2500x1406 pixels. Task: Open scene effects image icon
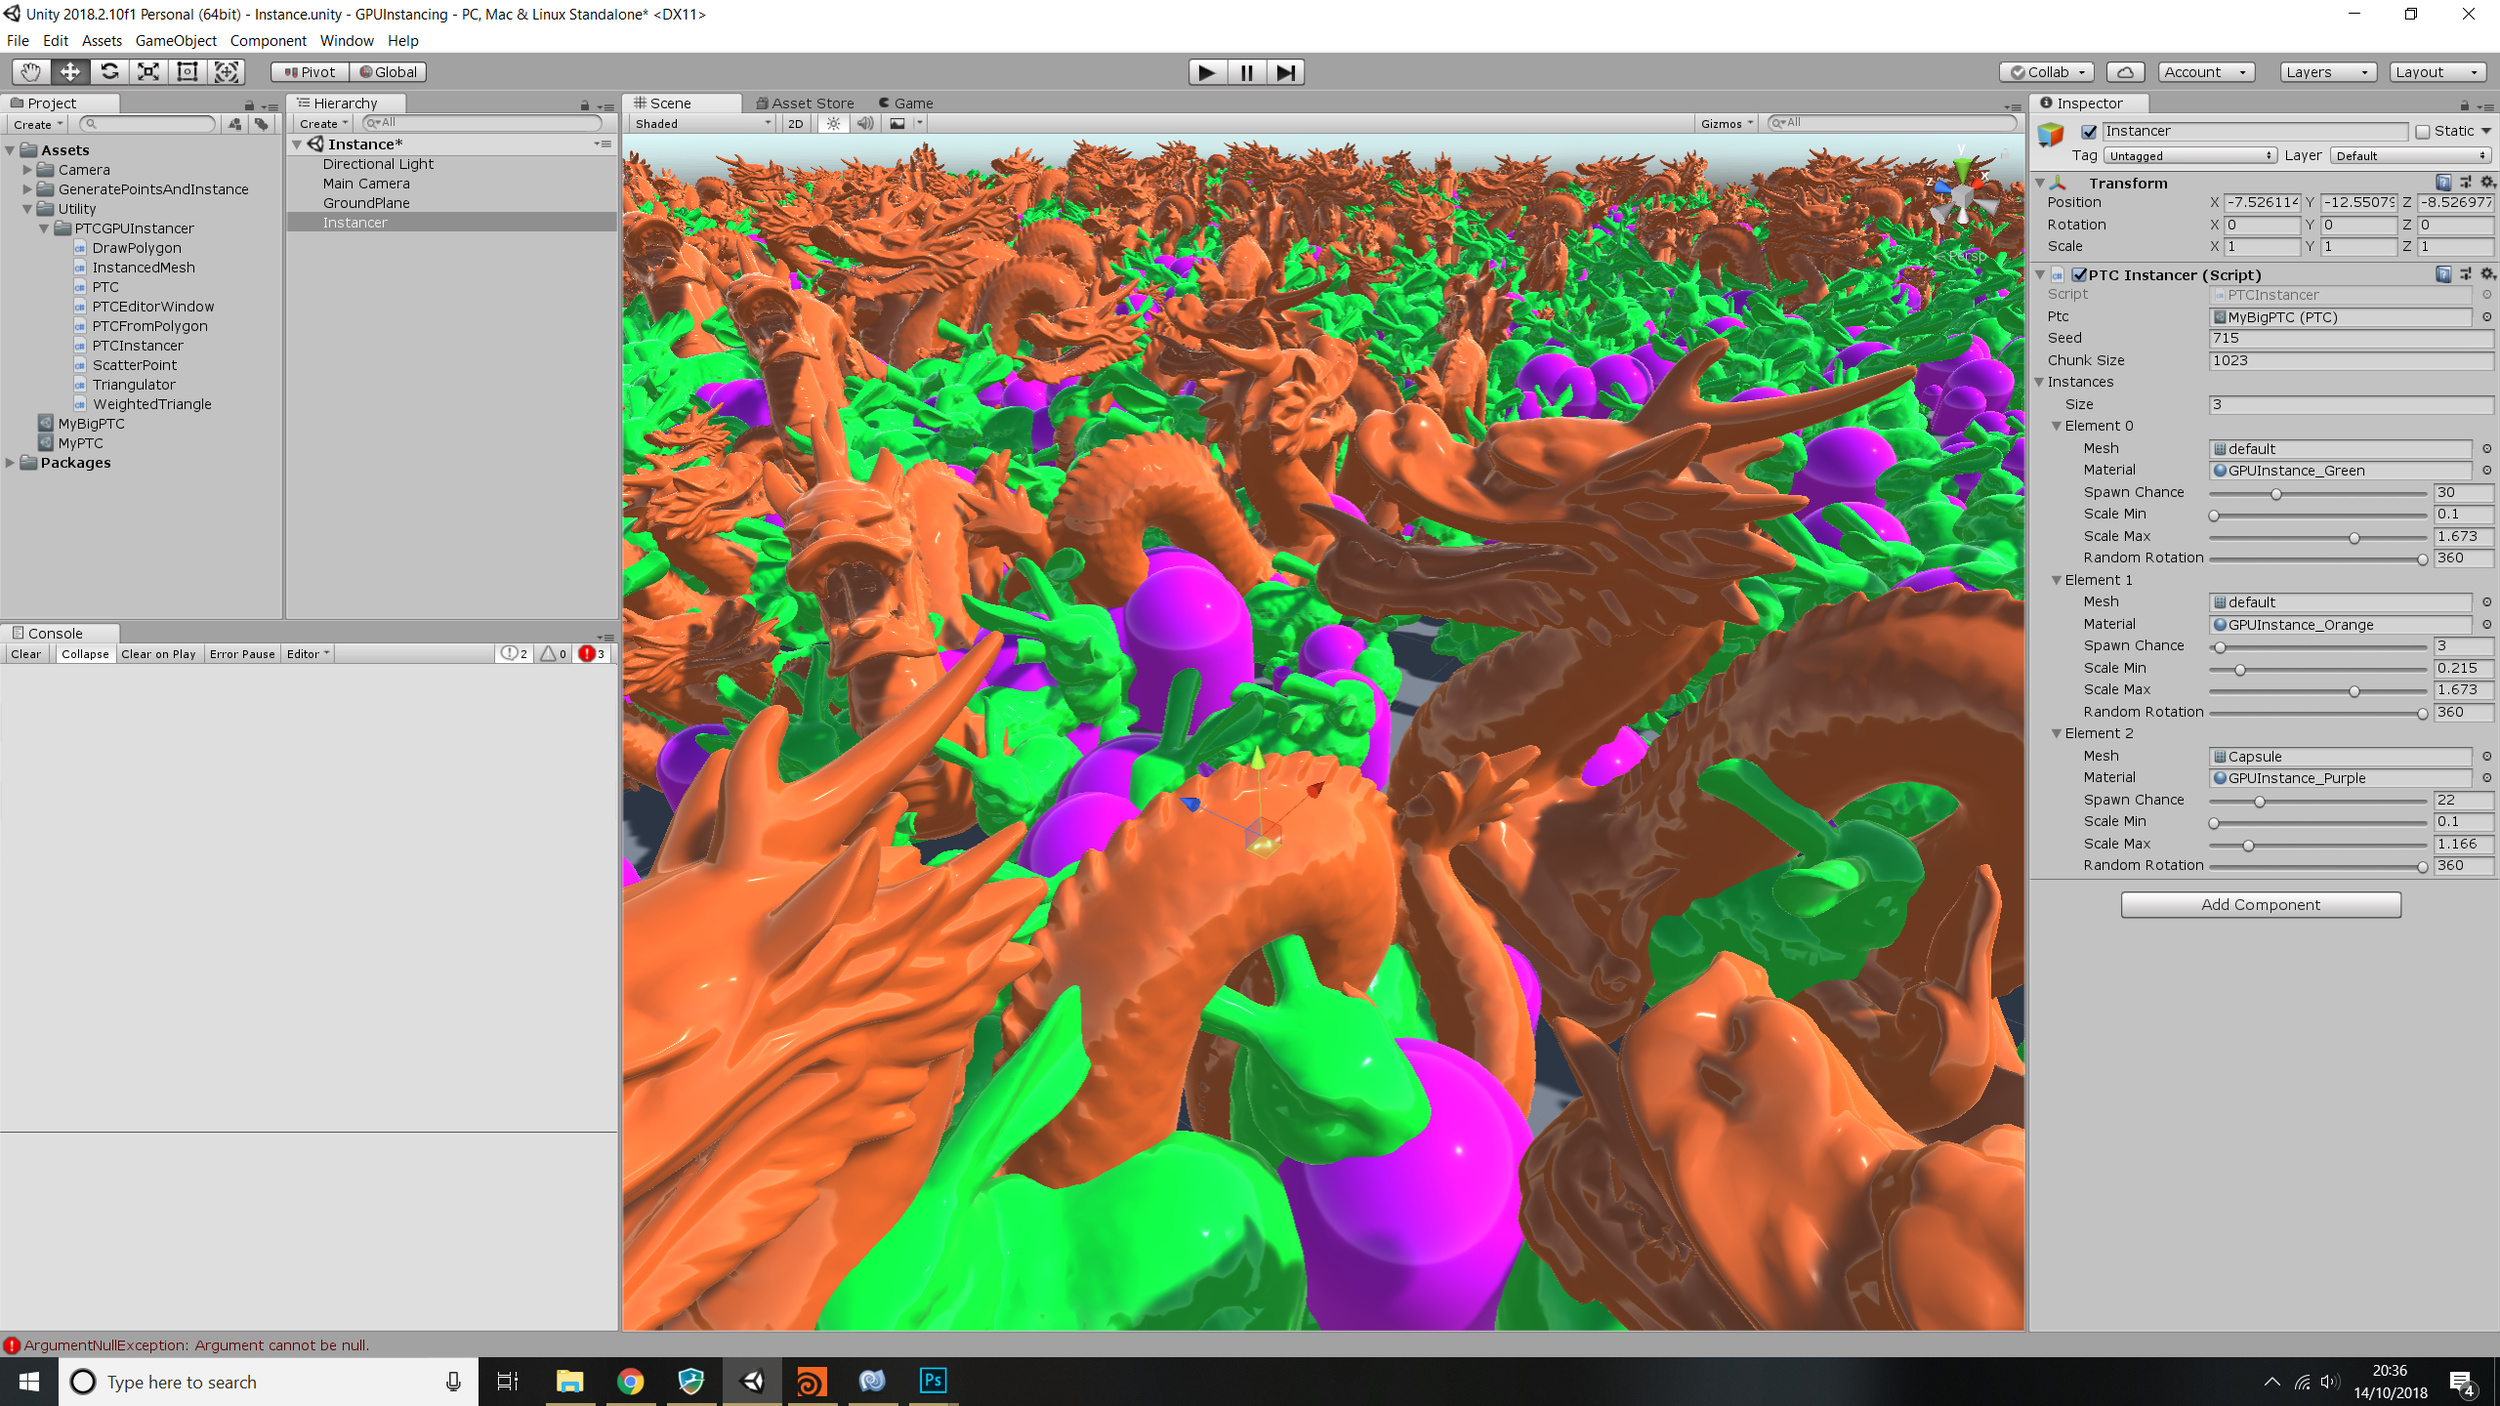[x=897, y=124]
